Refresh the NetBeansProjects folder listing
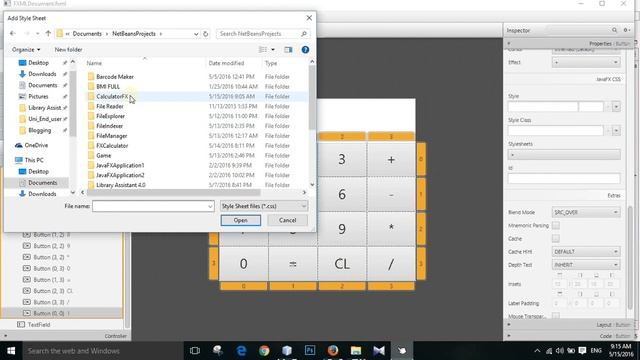Screen dimensions: 640x360 click(206, 34)
